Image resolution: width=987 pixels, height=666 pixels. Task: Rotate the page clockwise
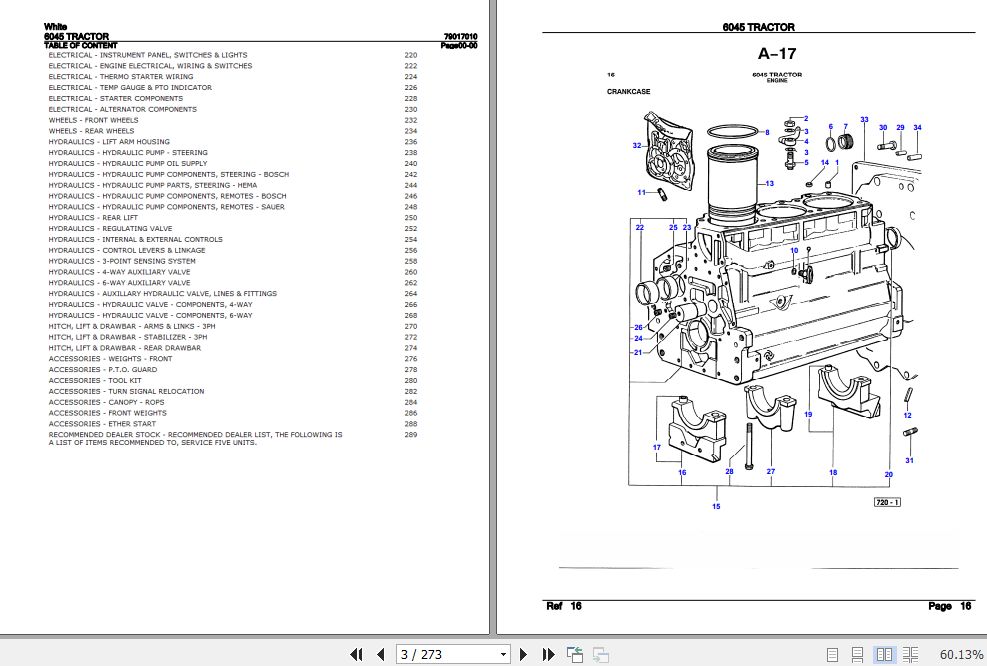click(601, 654)
